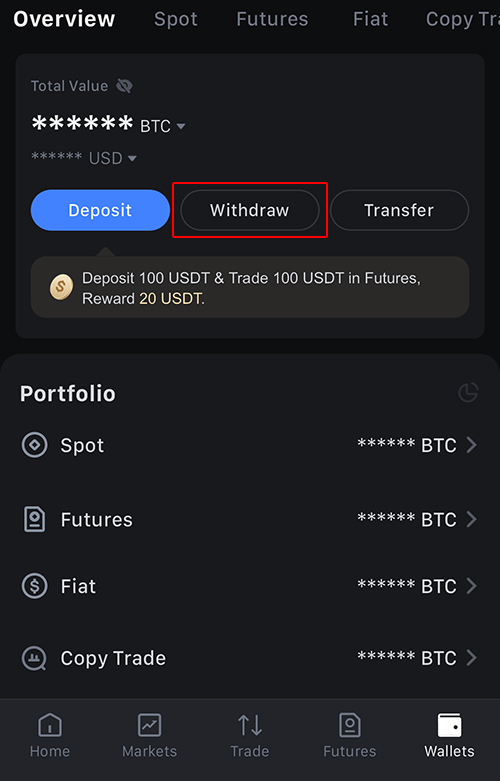Click the Withdraw button

250,210
